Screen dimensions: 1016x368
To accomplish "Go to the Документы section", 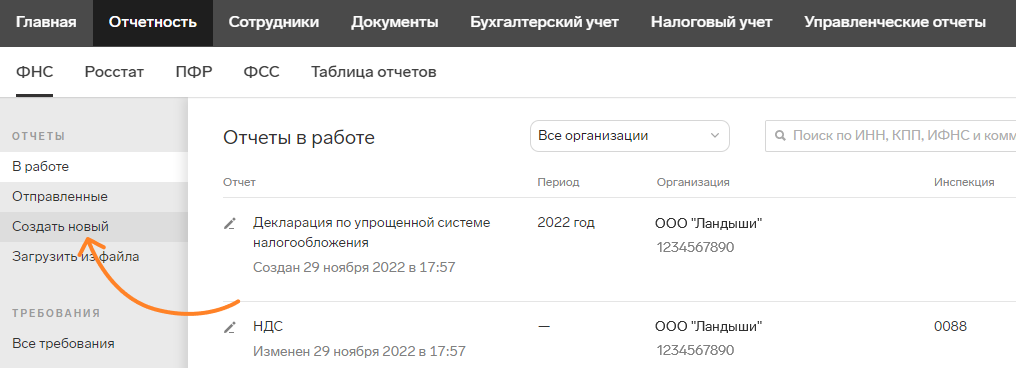I will 395,23.
